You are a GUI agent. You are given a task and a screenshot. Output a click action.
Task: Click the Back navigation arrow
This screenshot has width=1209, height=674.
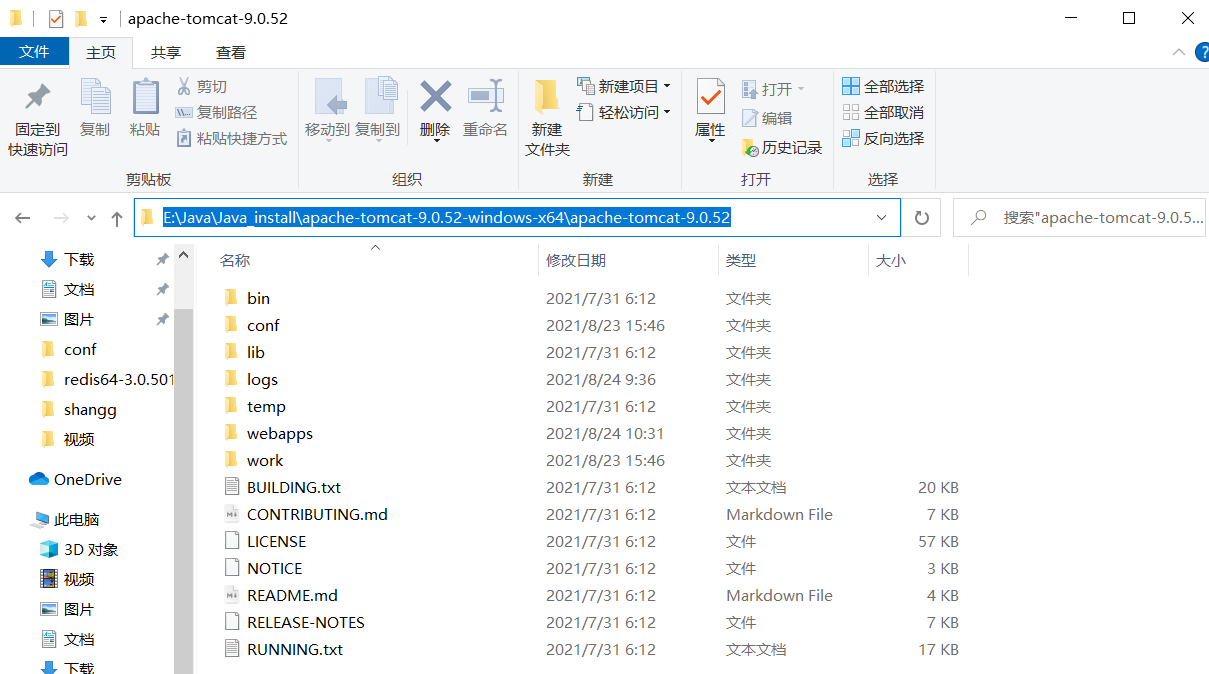[x=23, y=218]
